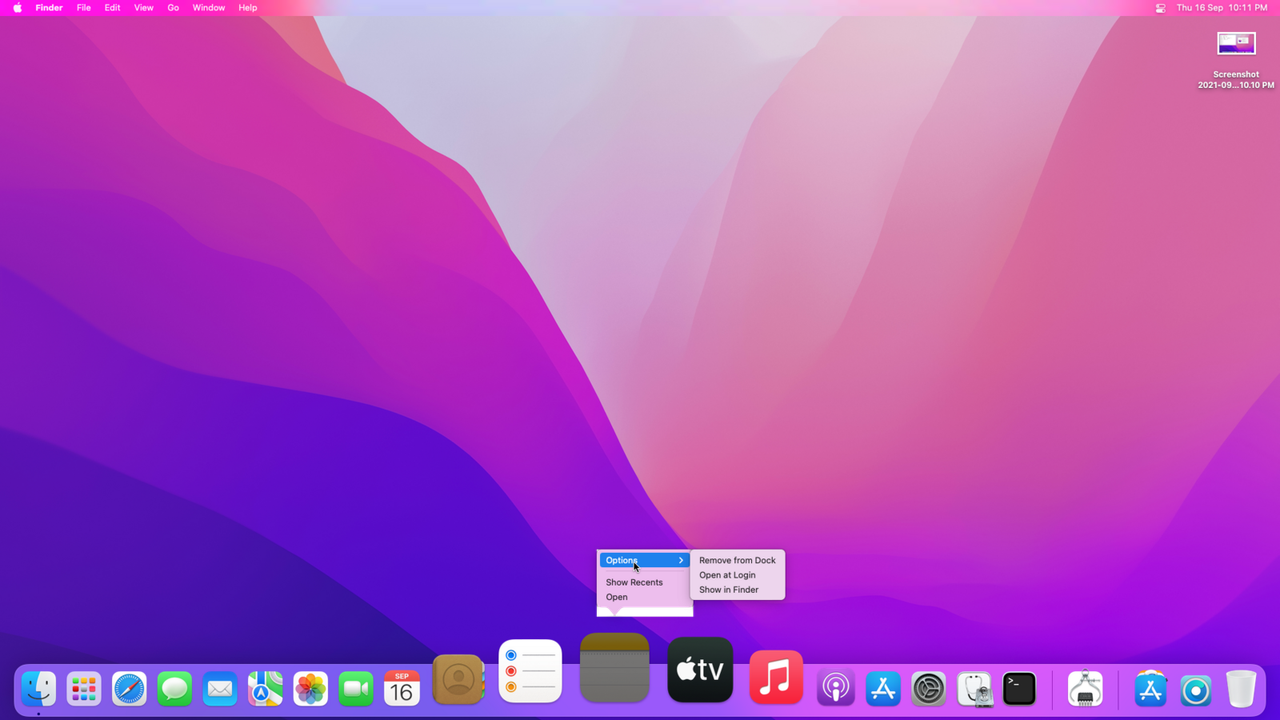1280x720 pixels.
Task: Open Control Centre in menu bar
Action: [x=1160, y=8]
